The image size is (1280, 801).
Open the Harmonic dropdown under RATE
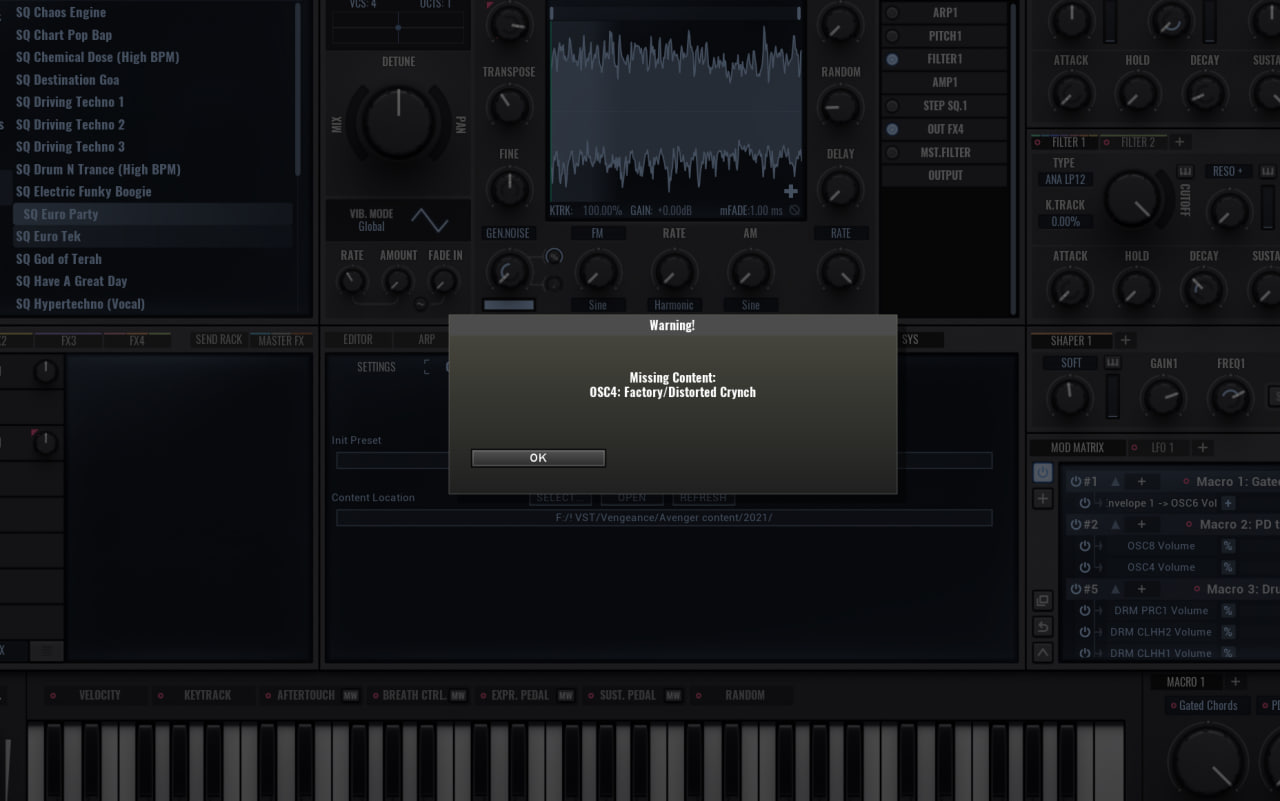(x=674, y=305)
